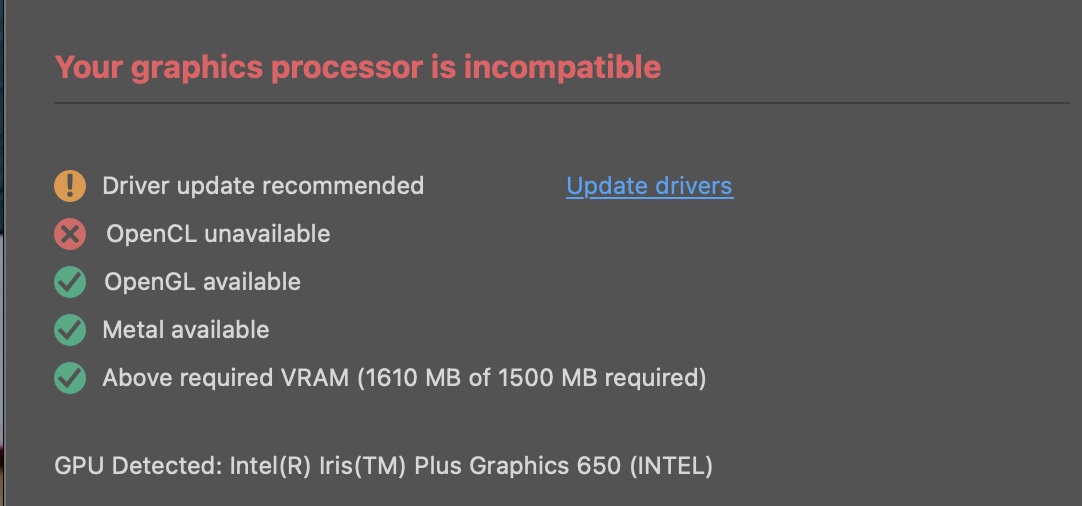Click the horizontal divider under the heading
The width and height of the screenshot is (1082, 506).
[x=561, y=103]
